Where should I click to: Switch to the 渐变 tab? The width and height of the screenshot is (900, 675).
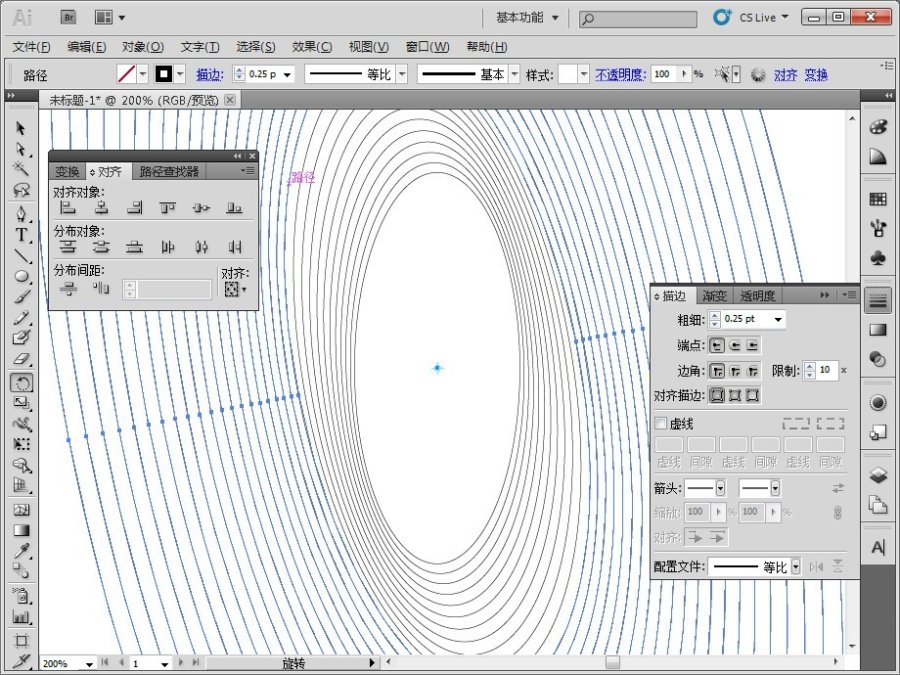(x=715, y=296)
